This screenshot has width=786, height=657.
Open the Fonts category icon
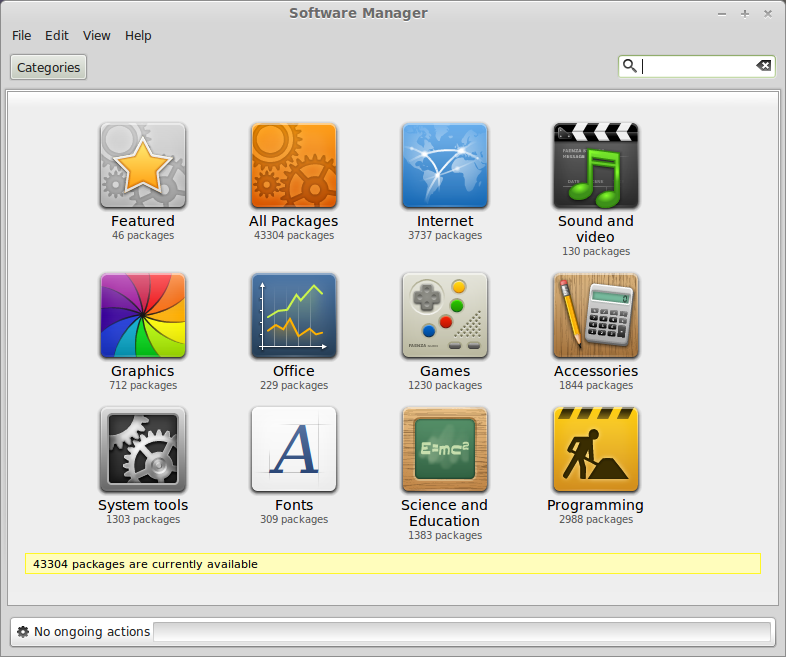[294, 450]
